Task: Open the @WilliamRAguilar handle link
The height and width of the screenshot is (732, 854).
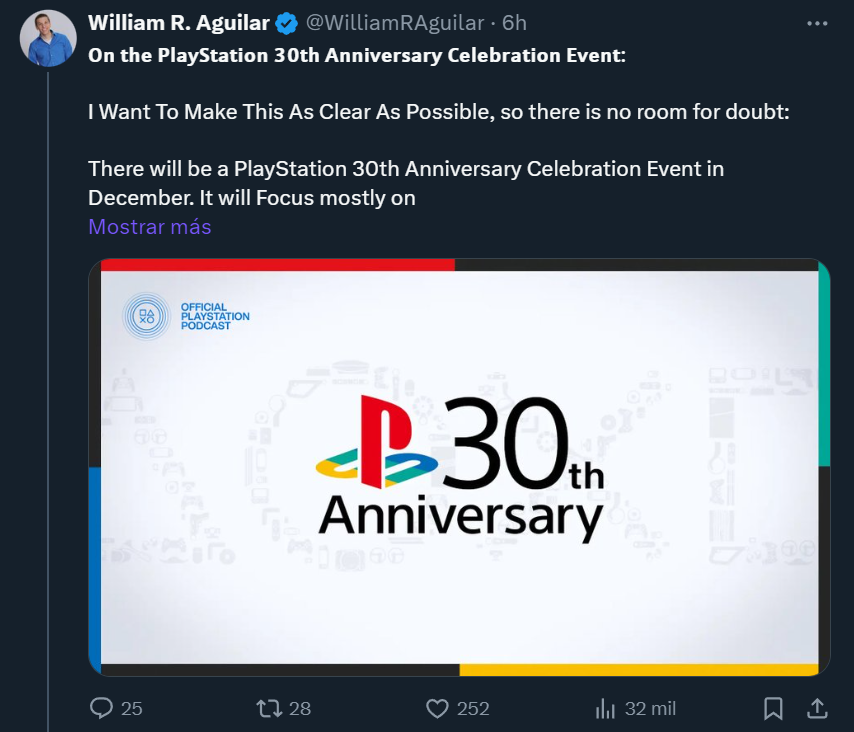Action: pos(388,22)
